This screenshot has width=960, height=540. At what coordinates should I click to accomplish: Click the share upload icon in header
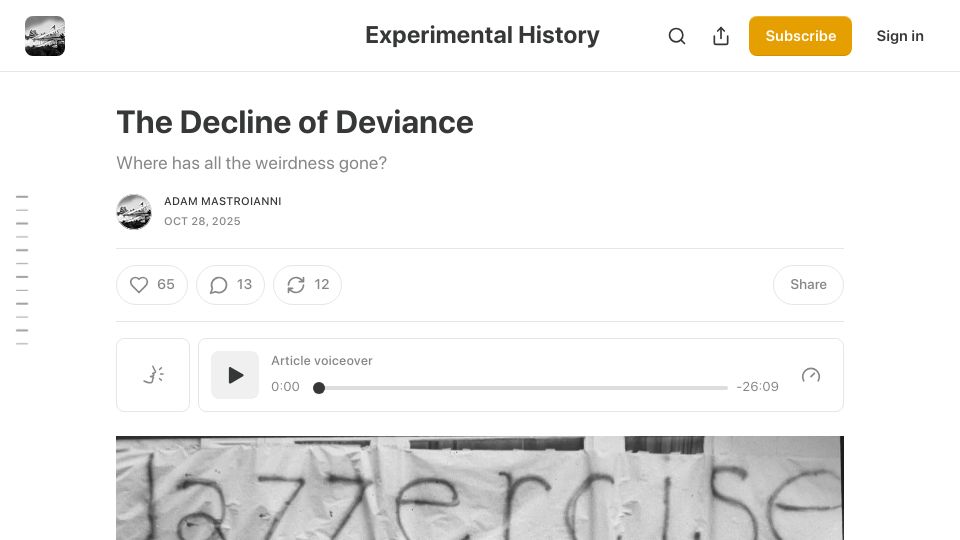point(721,36)
